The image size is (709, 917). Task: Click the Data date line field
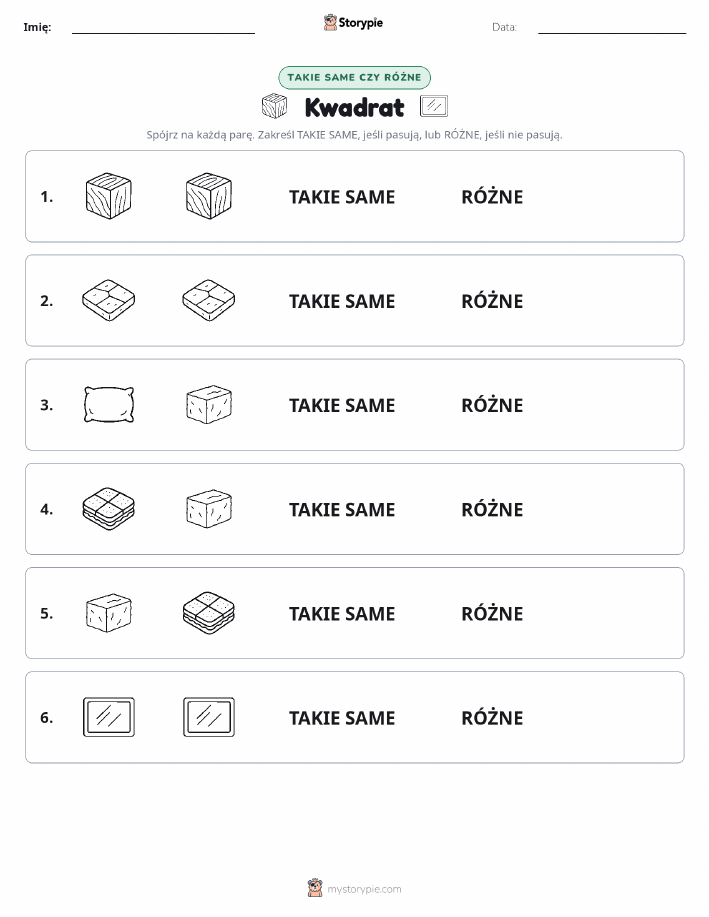coord(612,28)
